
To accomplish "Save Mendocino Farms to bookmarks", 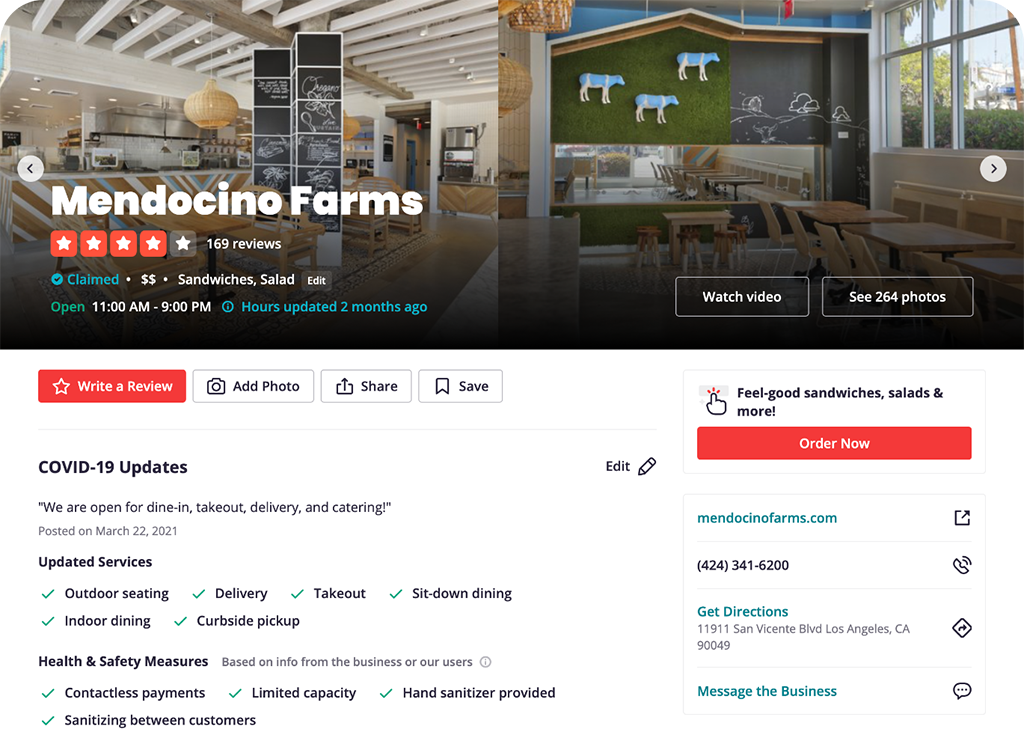I will 460,386.
